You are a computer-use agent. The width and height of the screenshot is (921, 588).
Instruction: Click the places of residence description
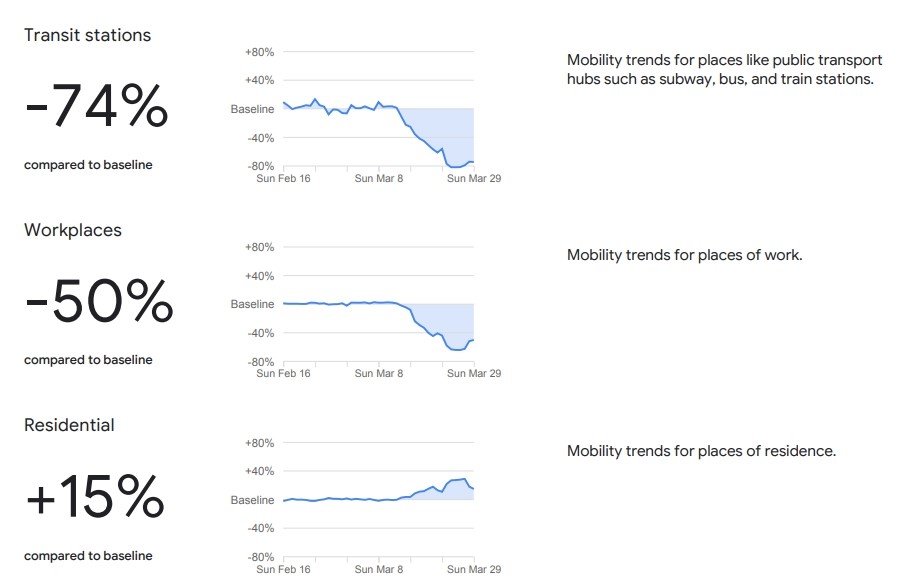(701, 451)
